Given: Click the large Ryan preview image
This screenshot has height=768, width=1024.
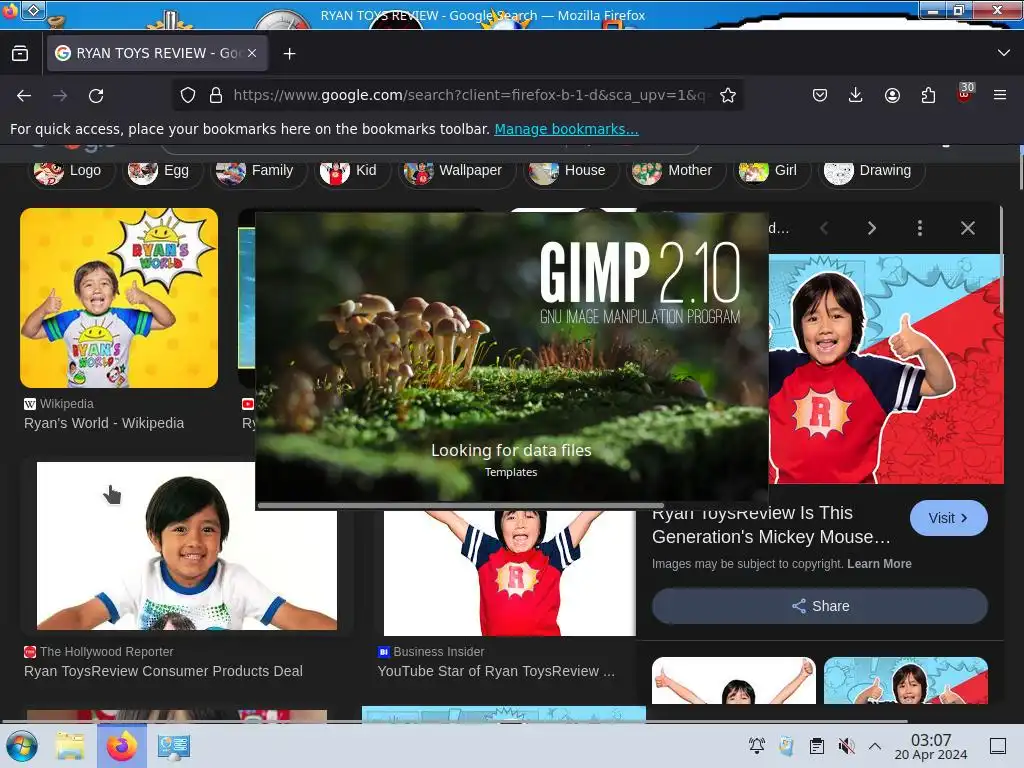Looking at the screenshot, I should pyautogui.click(x=886, y=369).
